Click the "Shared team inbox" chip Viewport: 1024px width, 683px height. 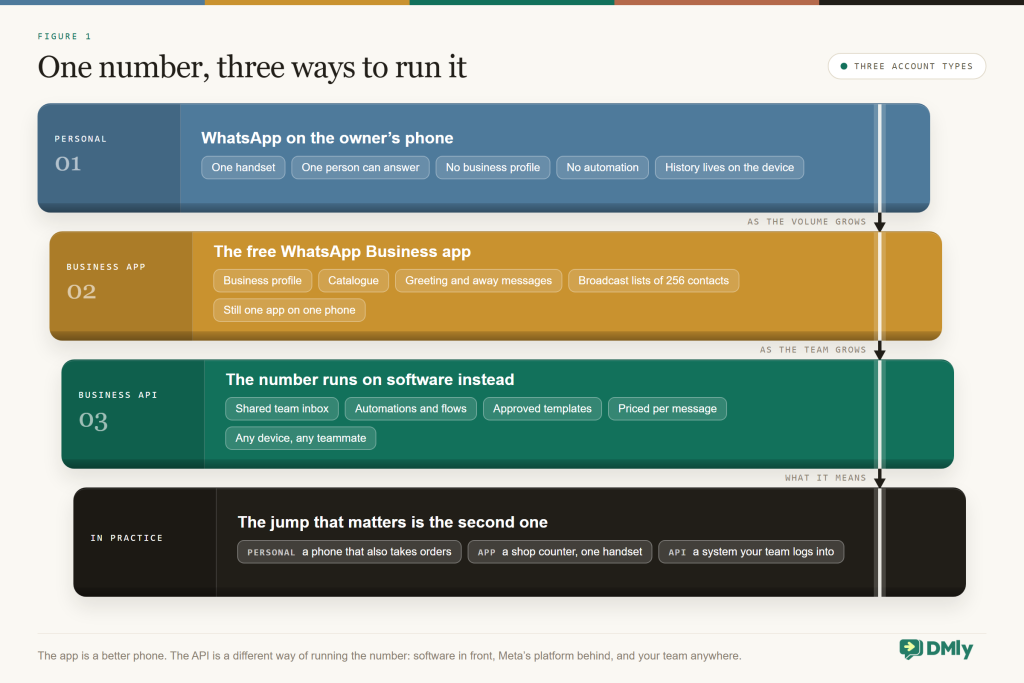(282, 409)
